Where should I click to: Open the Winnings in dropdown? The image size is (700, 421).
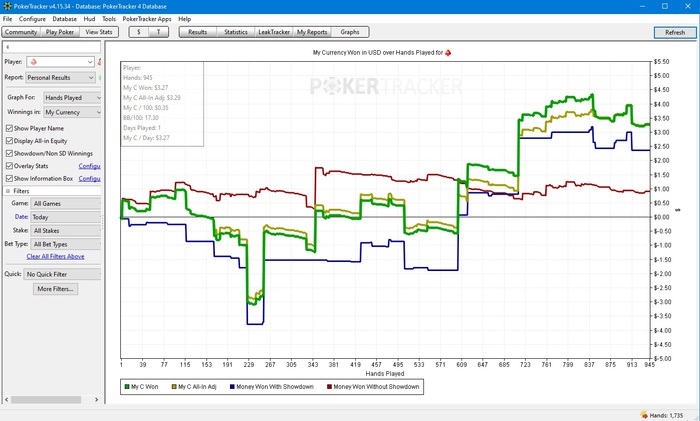pyautogui.click(x=72, y=113)
